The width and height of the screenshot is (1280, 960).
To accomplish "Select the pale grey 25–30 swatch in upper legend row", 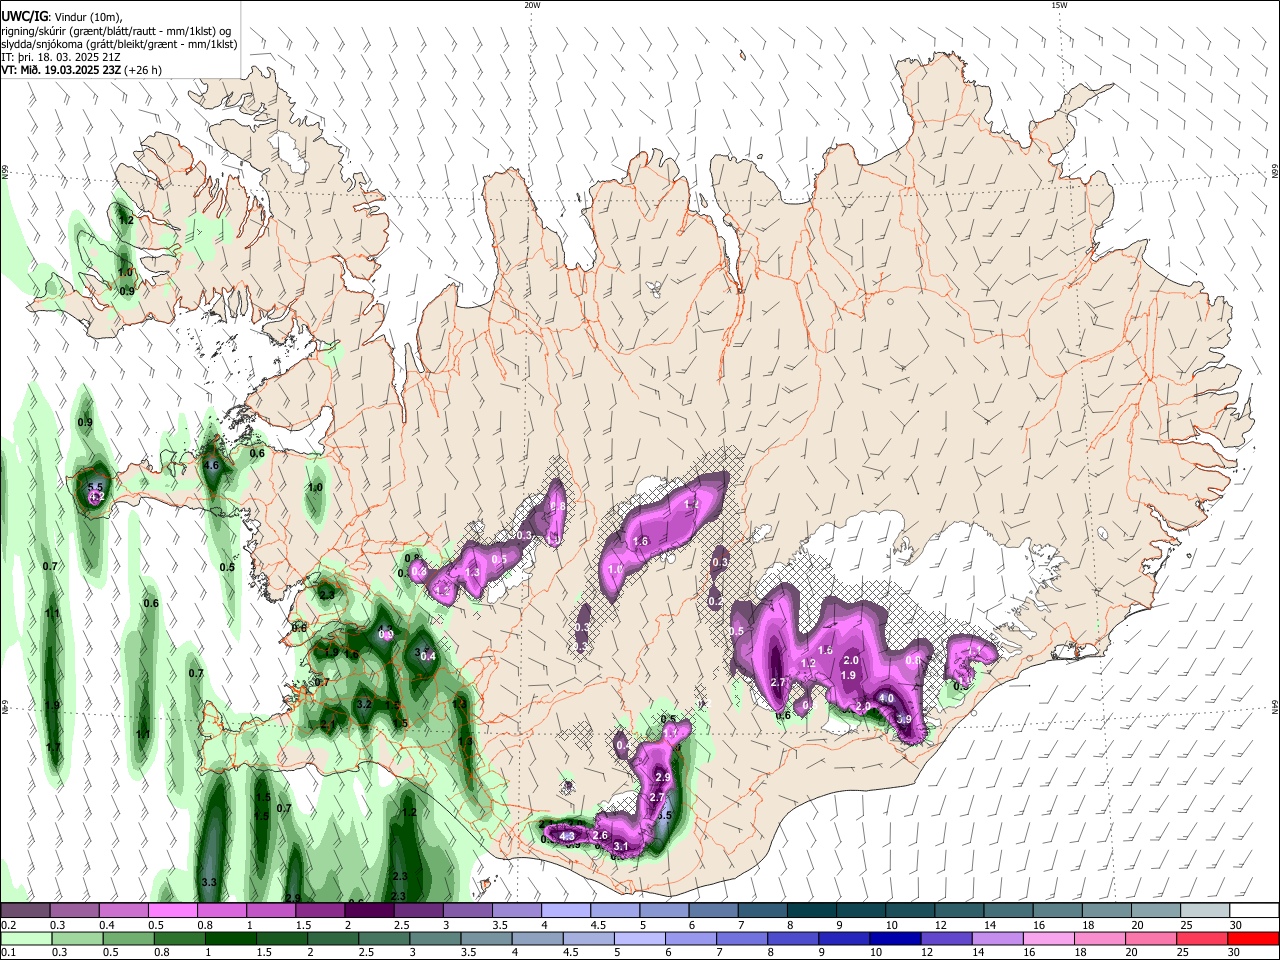I will click(1206, 911).
